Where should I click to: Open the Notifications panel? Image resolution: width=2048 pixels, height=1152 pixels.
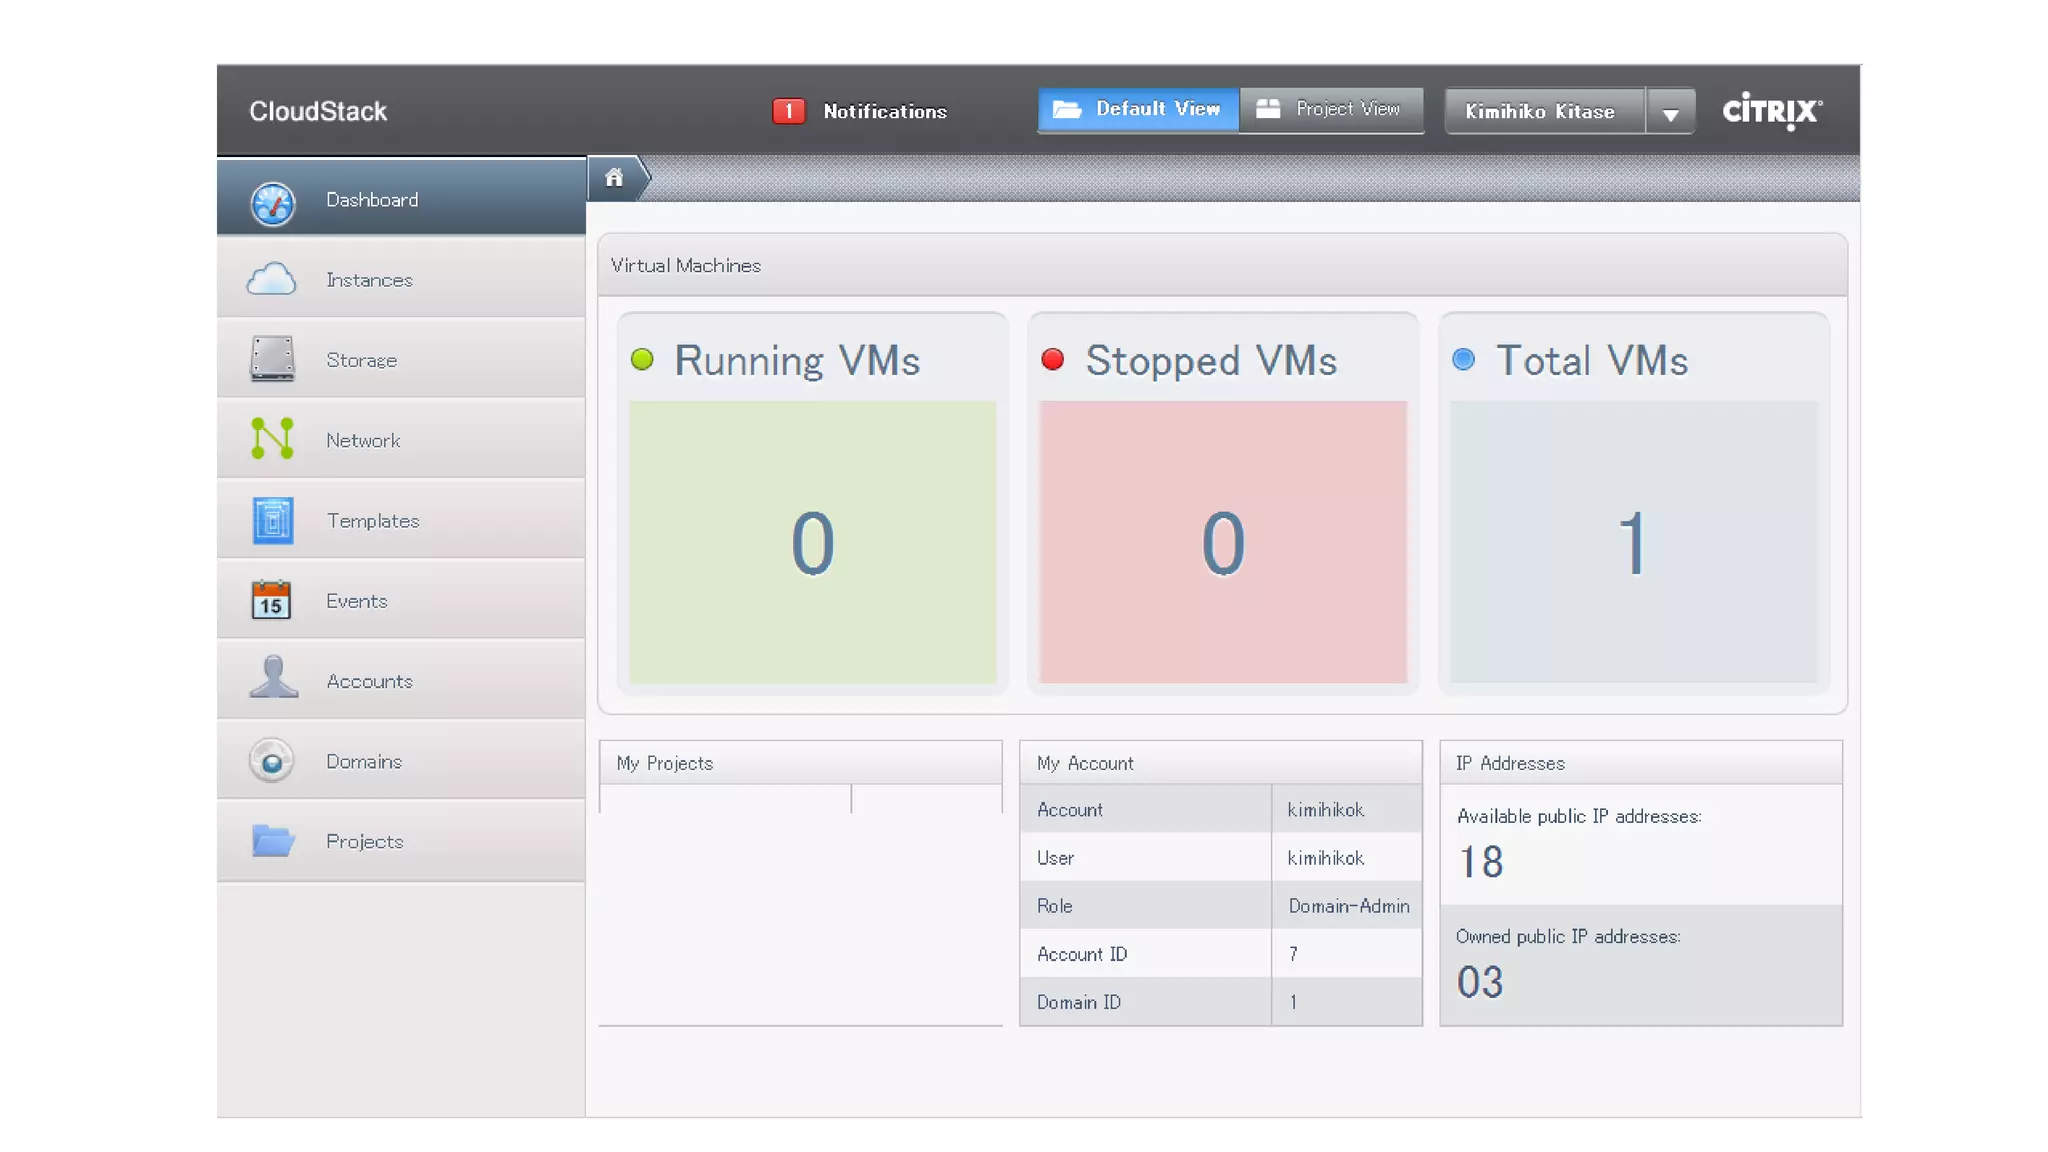coord(884,111)
